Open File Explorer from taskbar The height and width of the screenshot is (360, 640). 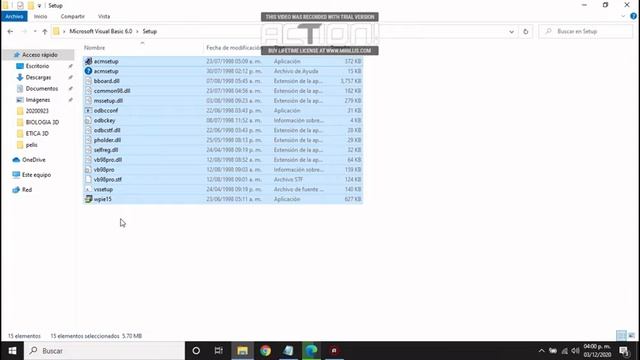[242, 351]
